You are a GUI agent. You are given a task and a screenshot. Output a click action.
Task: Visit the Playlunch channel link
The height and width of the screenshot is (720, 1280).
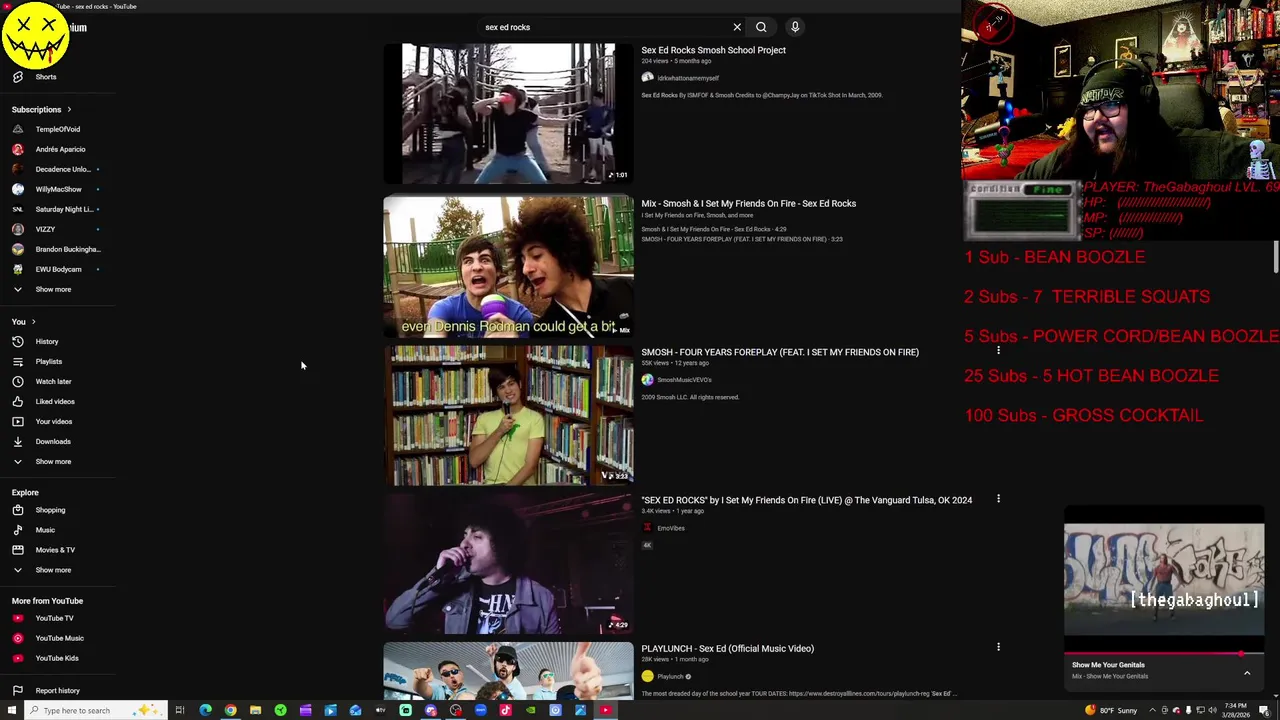(670, 676)
